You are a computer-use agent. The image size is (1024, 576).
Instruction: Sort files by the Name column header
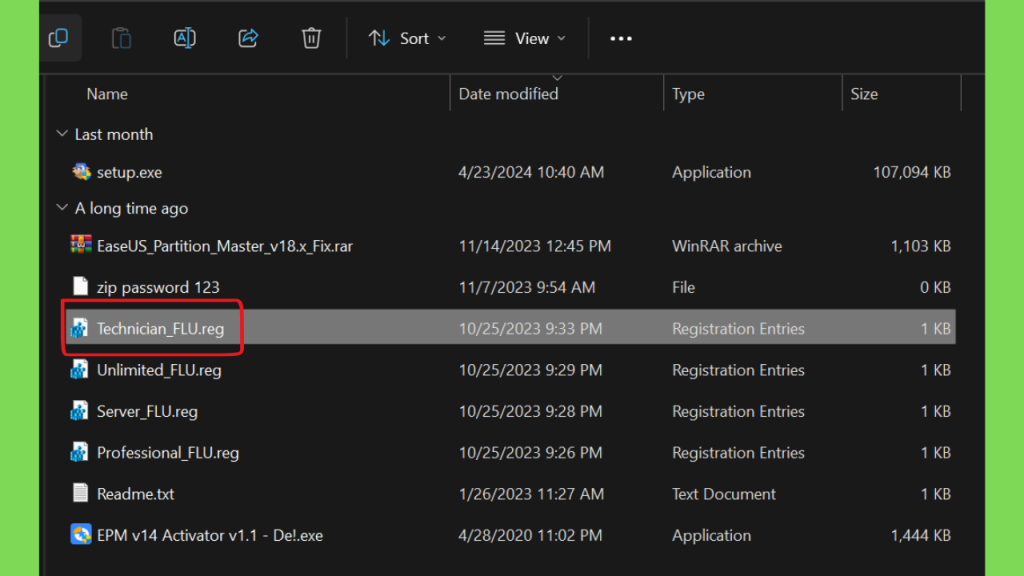tap(107, 94)
